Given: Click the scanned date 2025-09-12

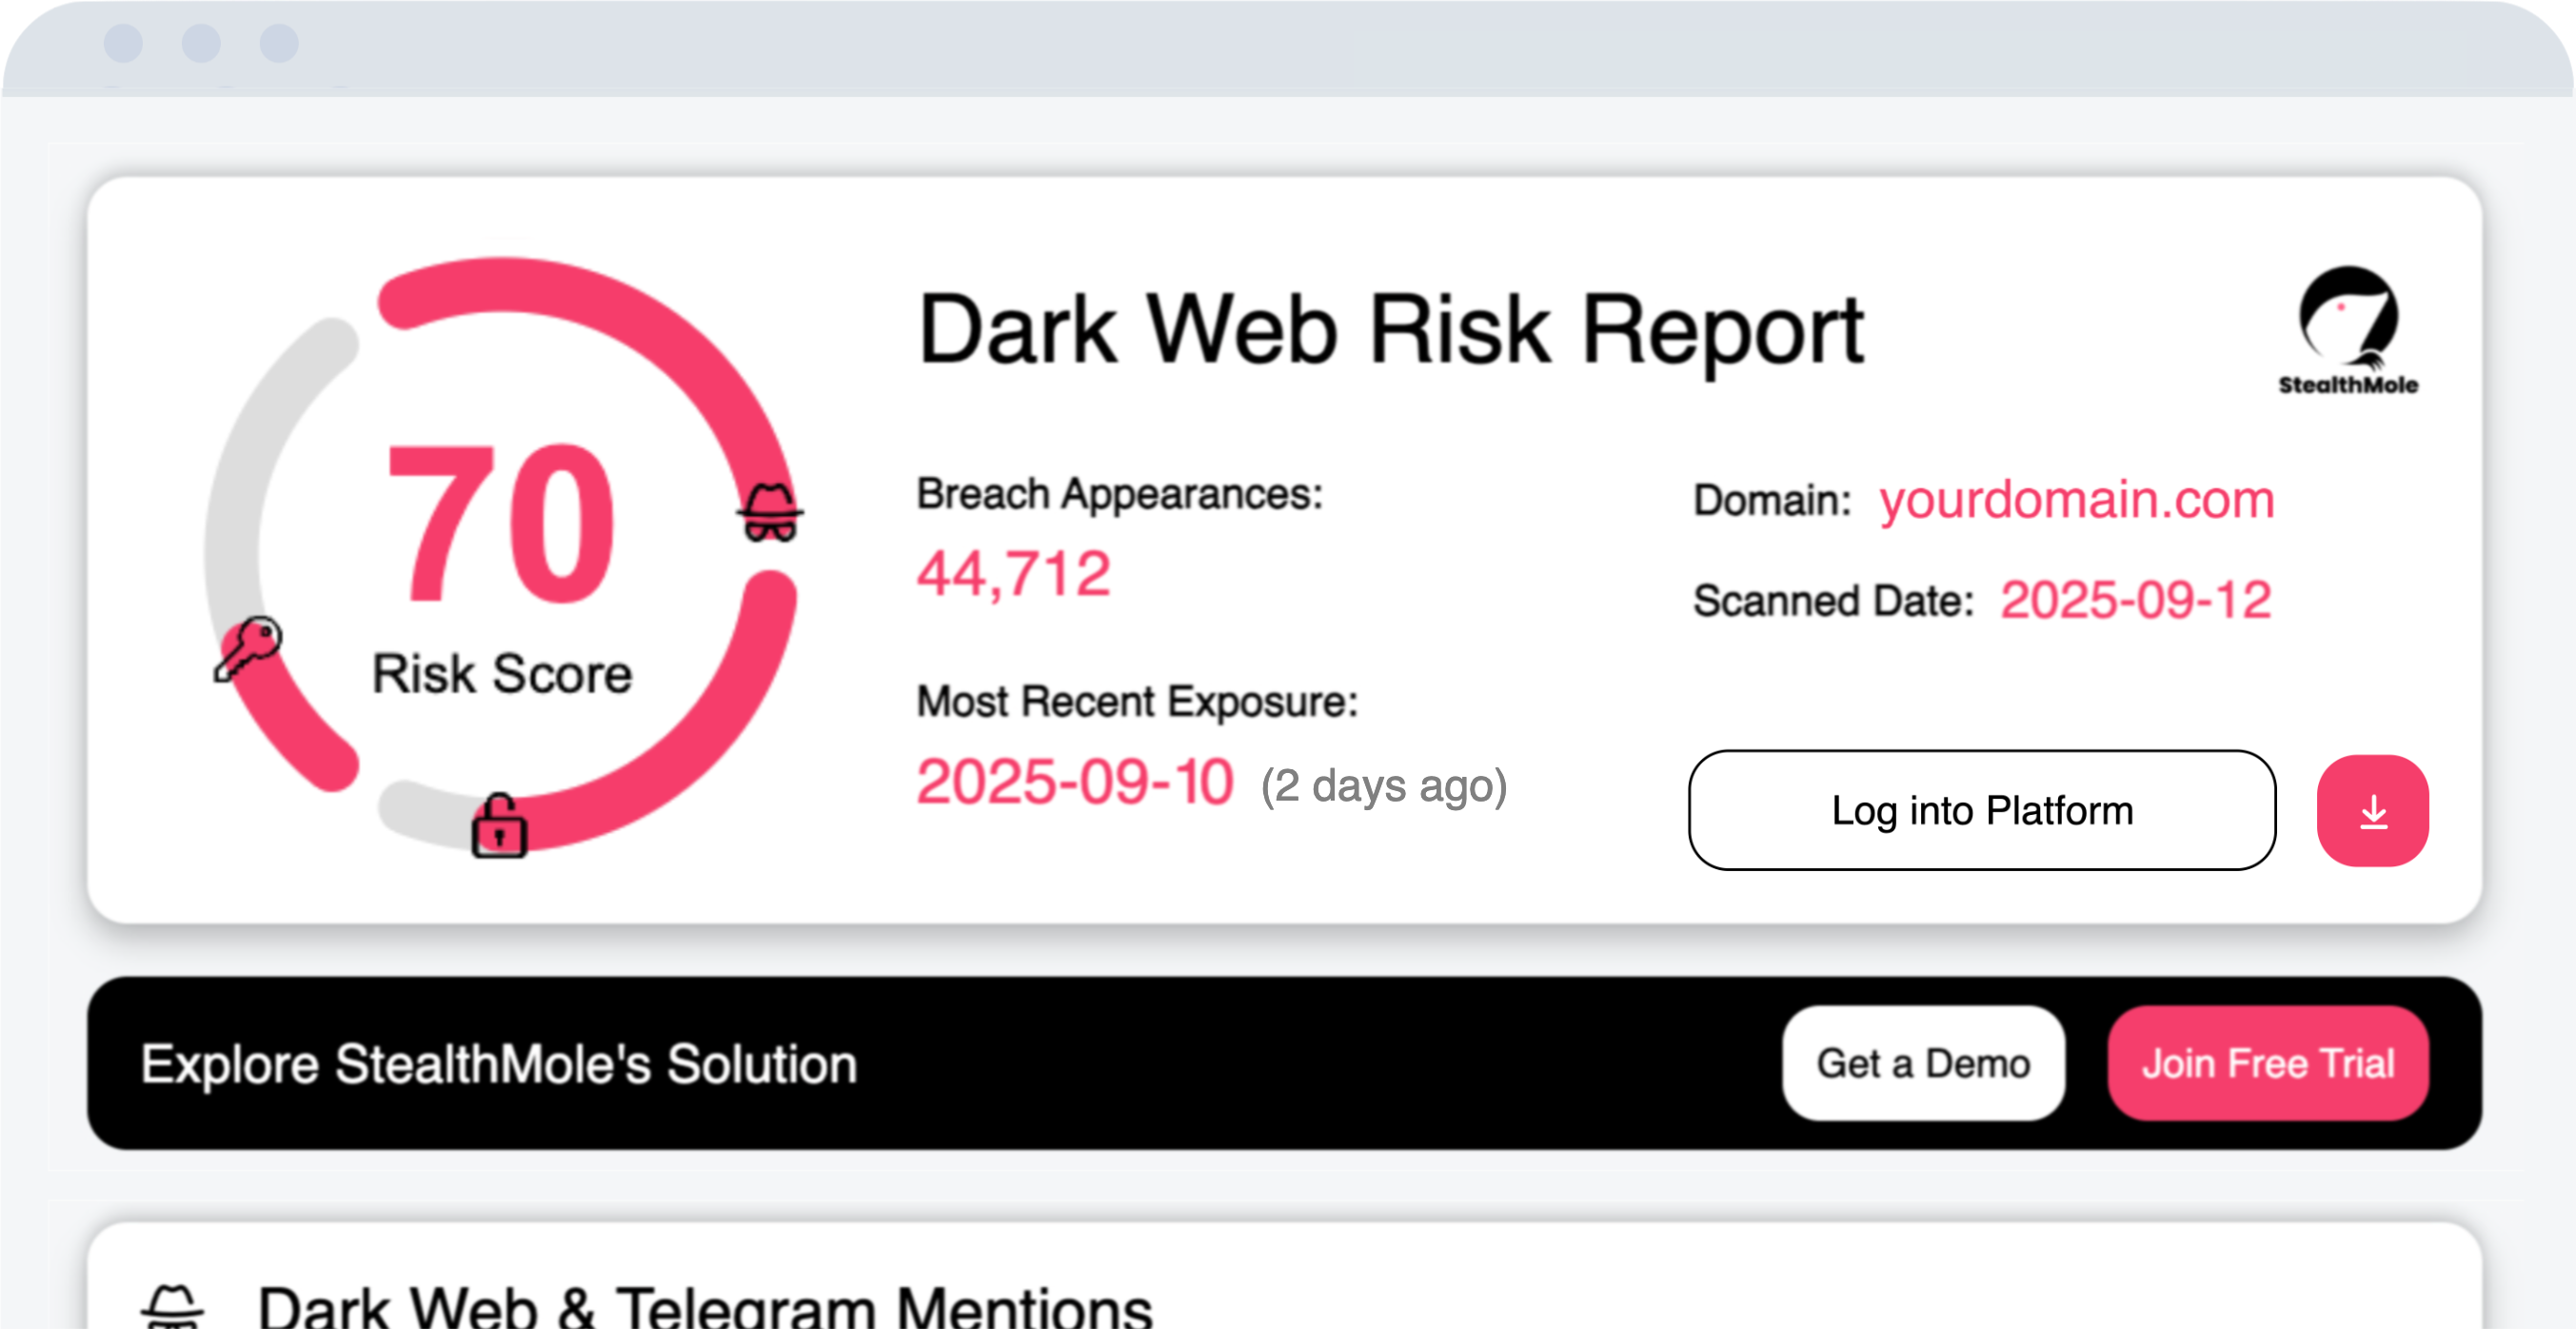Looking at the screenshot, I should (x=2135, y=600).
